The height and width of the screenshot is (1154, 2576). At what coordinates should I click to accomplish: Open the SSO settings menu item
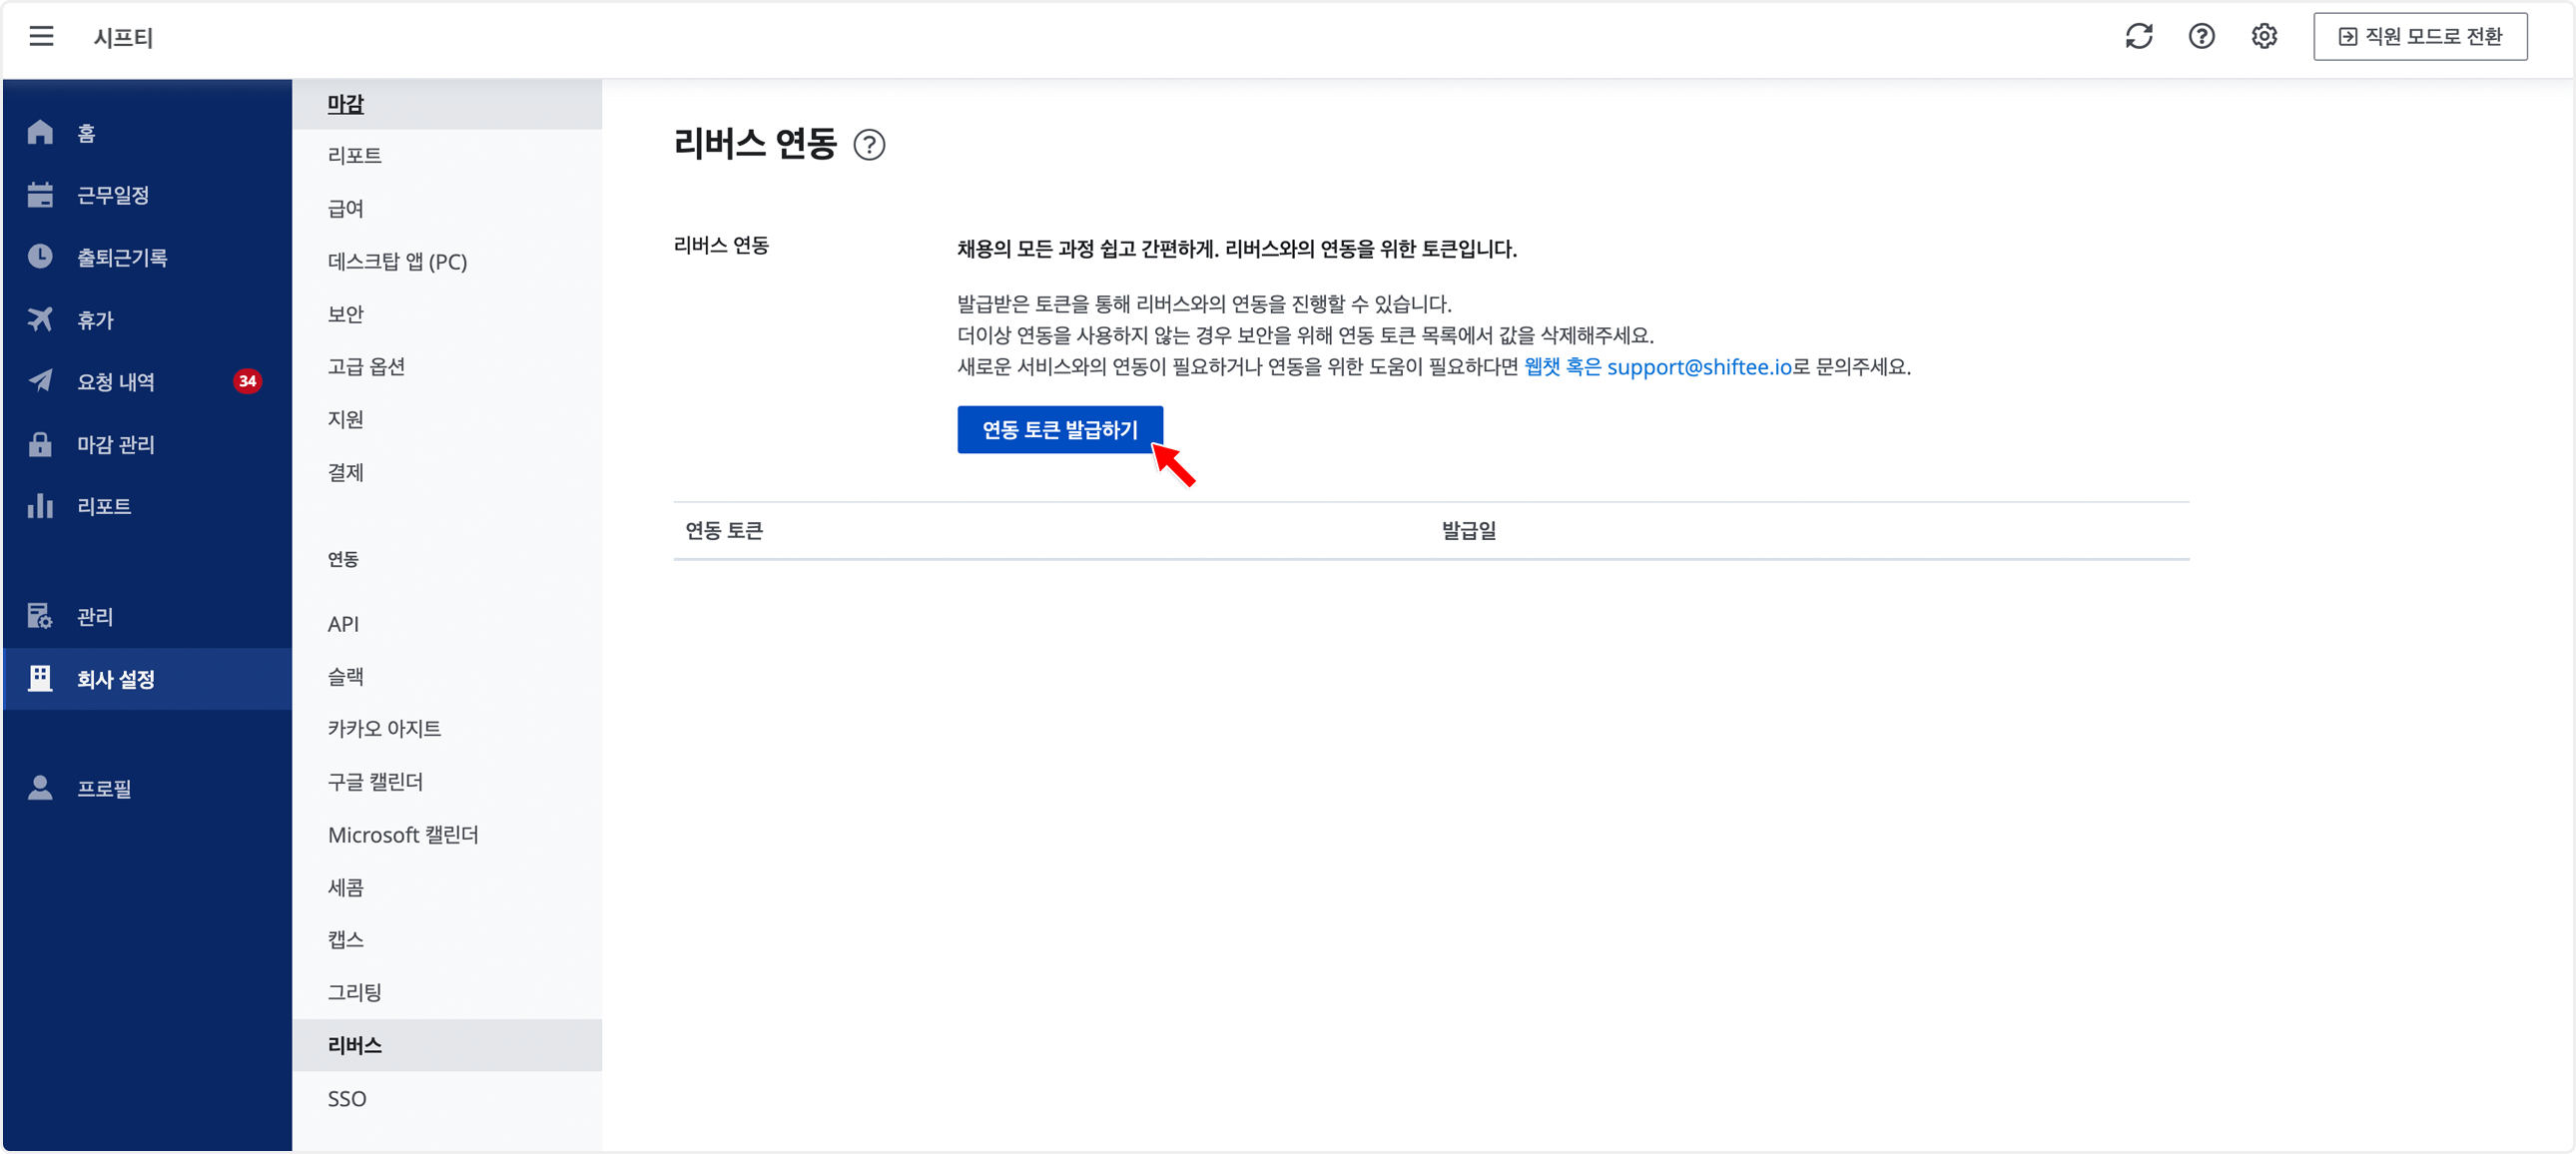coord(347,1098)
